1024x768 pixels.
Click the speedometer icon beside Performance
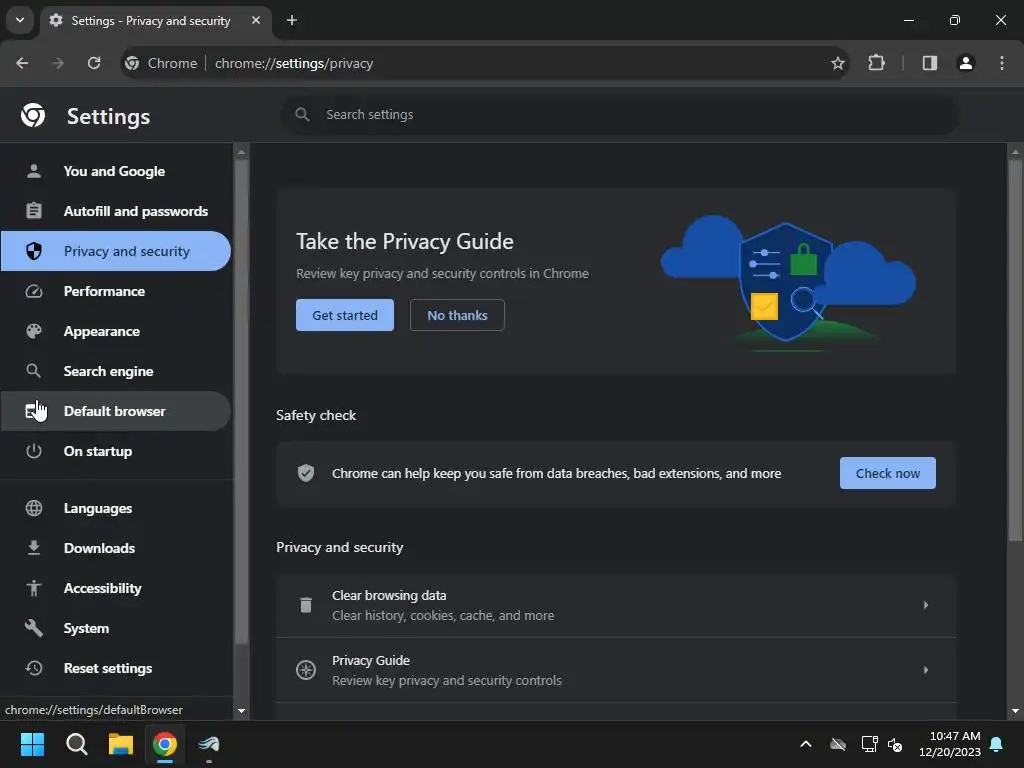pos(33,291)
